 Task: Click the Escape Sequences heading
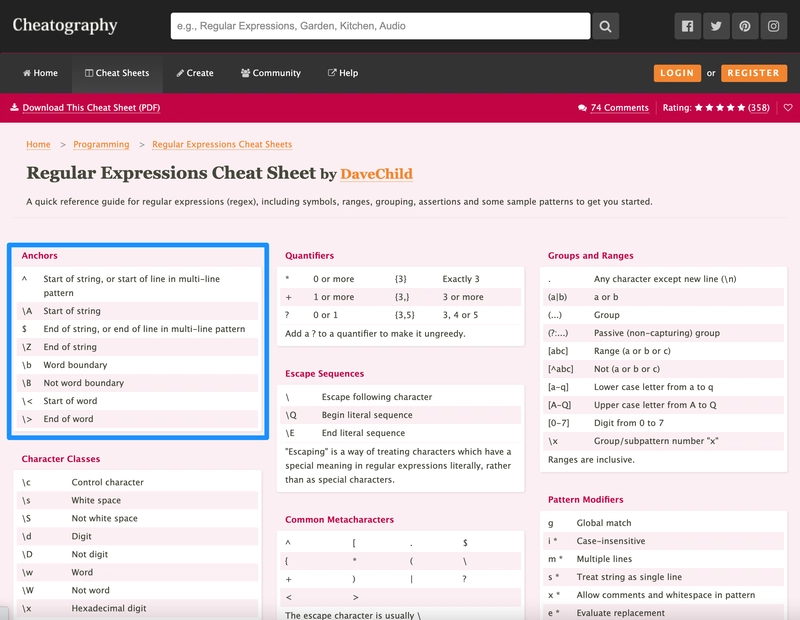tap(324, 374)
